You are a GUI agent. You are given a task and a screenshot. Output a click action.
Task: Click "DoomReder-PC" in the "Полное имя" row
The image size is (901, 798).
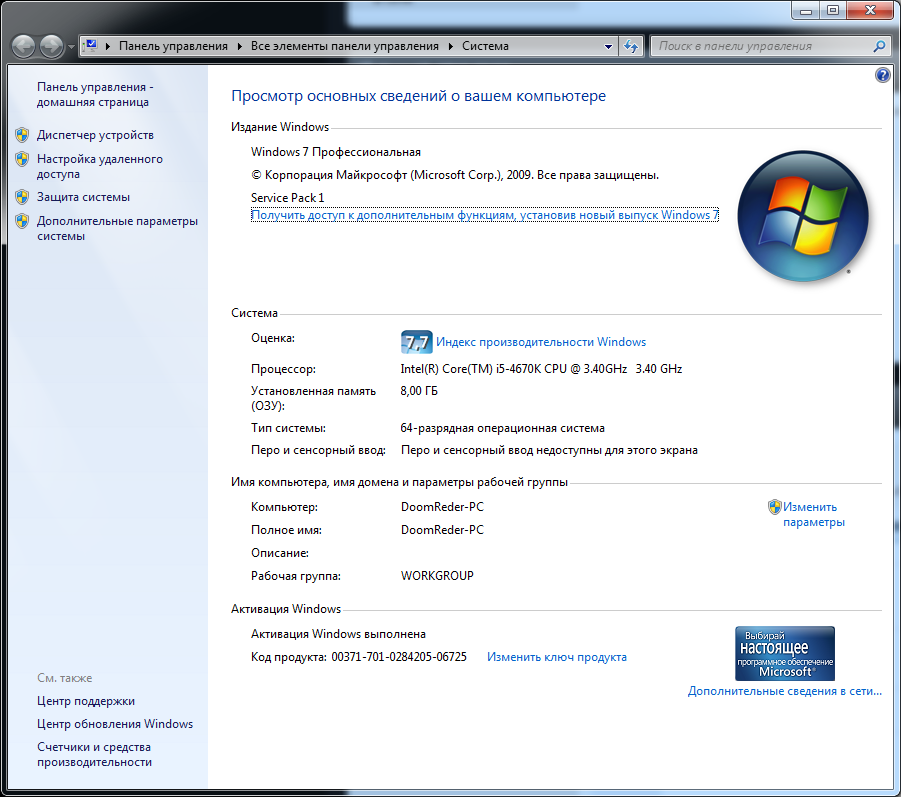point(442,530)
